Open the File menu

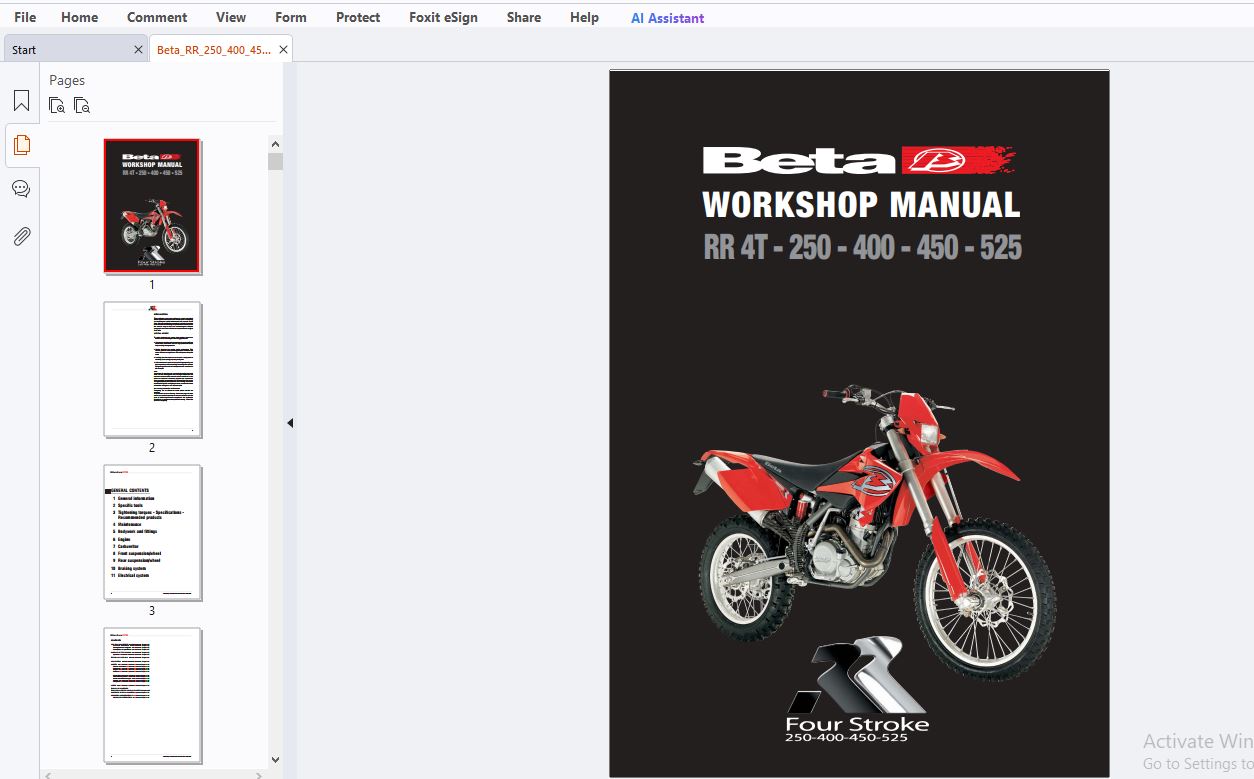25,17
